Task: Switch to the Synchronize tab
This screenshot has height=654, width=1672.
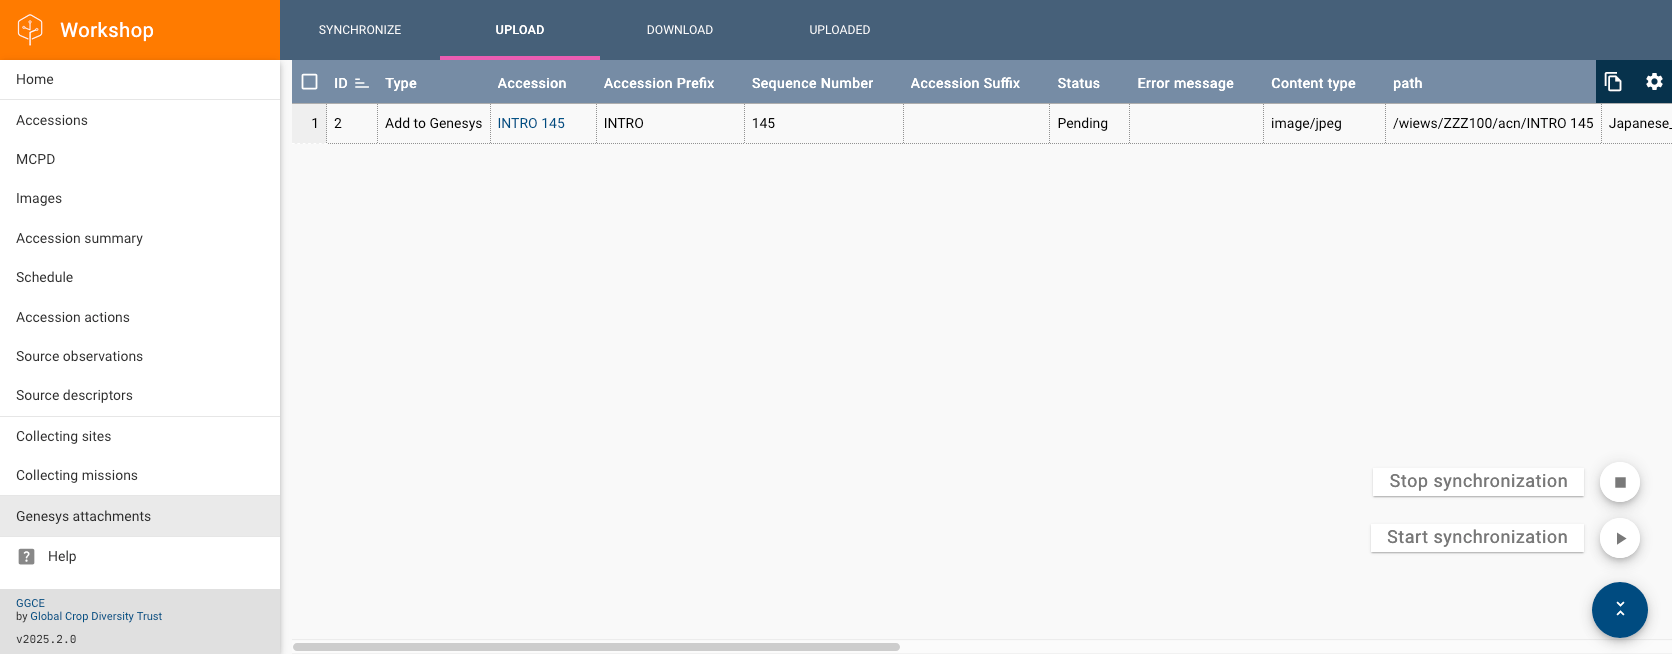Action: [360, 30]
